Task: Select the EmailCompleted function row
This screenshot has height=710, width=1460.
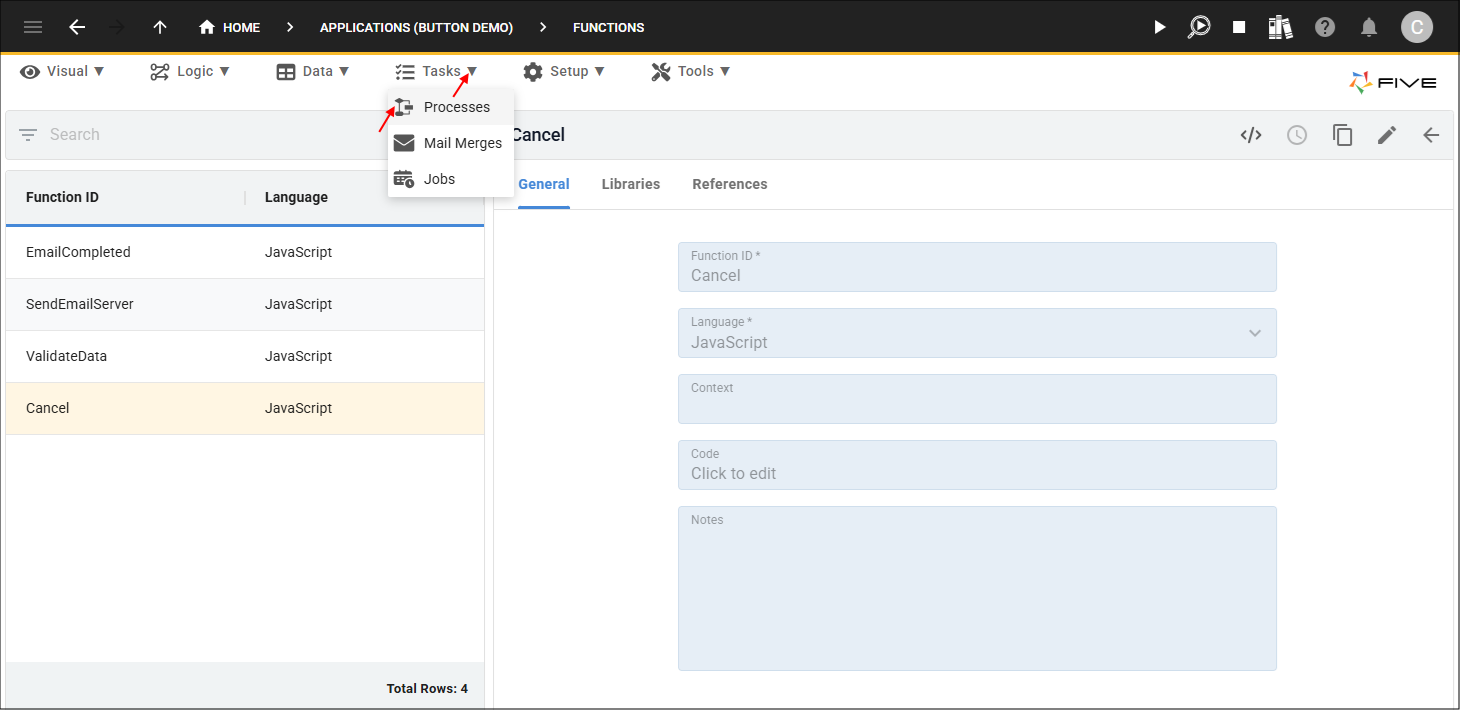Action: point(245,253)
